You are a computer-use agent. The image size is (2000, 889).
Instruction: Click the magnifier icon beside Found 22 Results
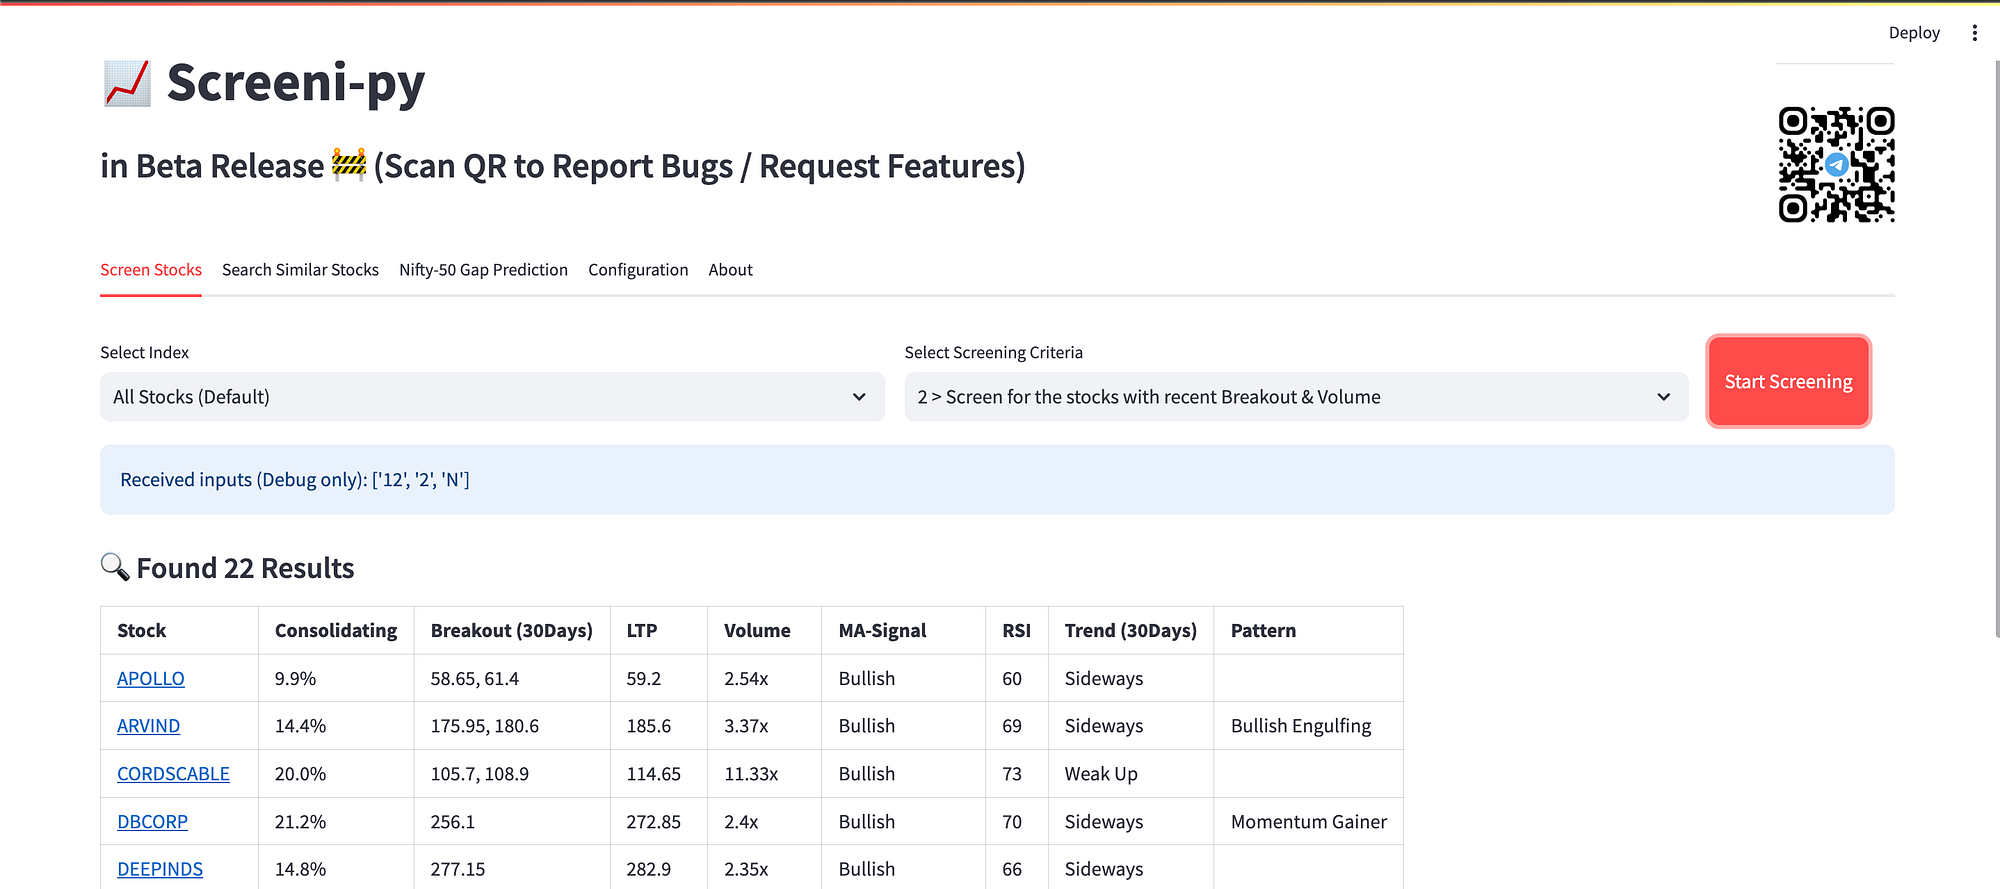(x=115, y=567)
